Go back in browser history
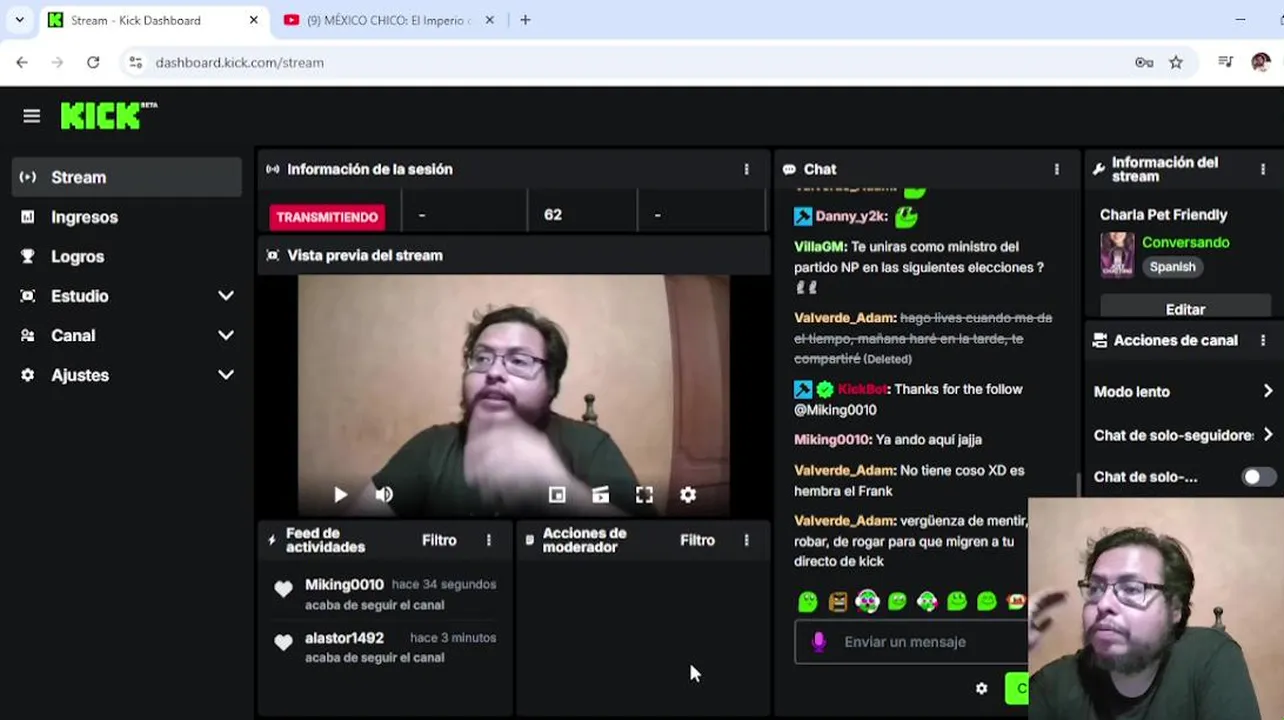The height and width of the screenshot is (720, 1284). click(x=22, y=62)
